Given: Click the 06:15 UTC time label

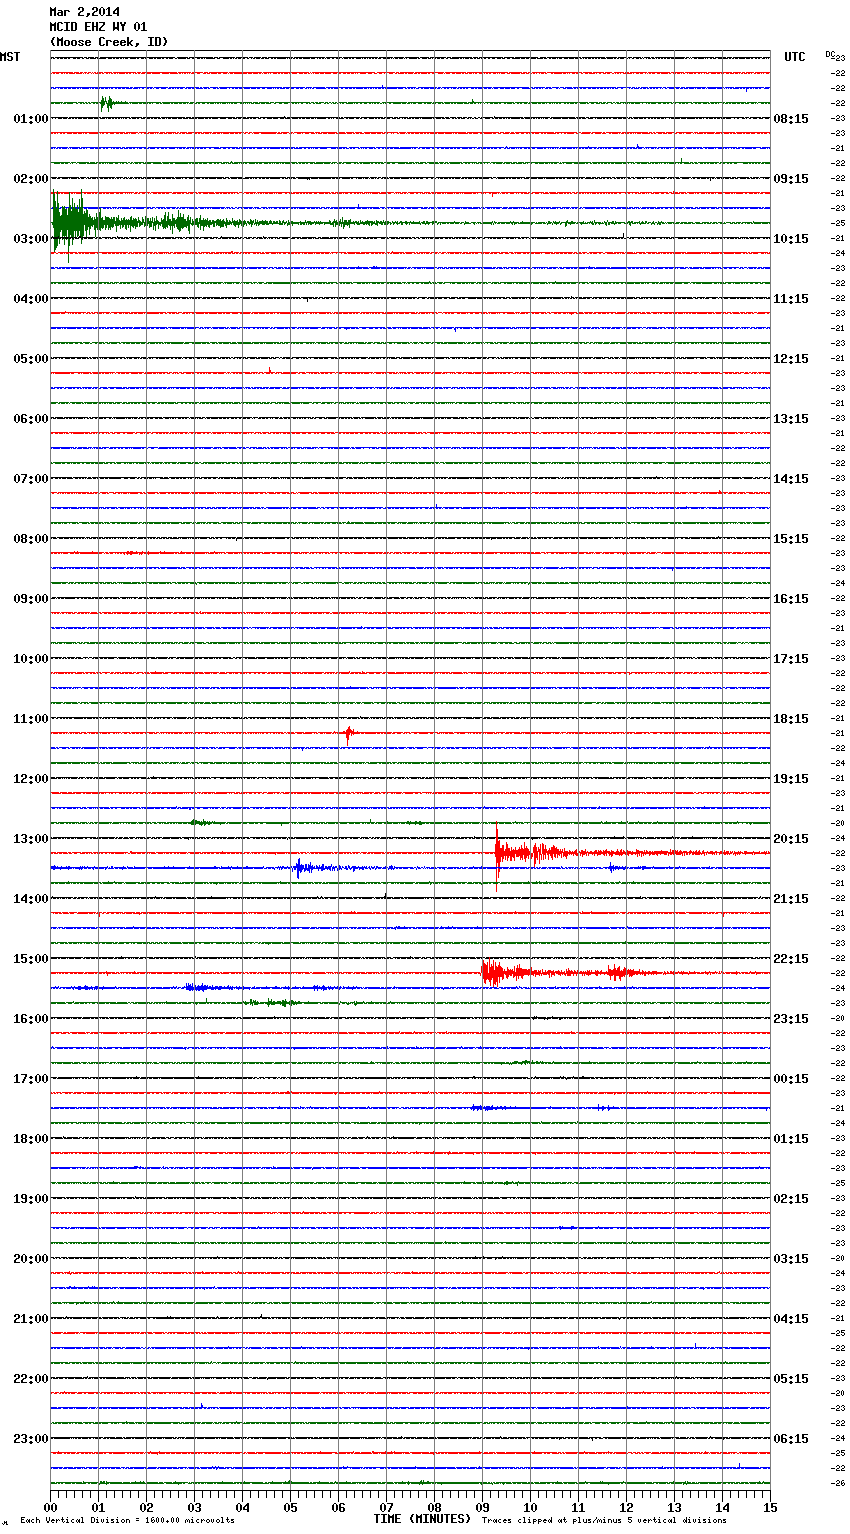Looking at the screenshot, I should [791, 1439].
